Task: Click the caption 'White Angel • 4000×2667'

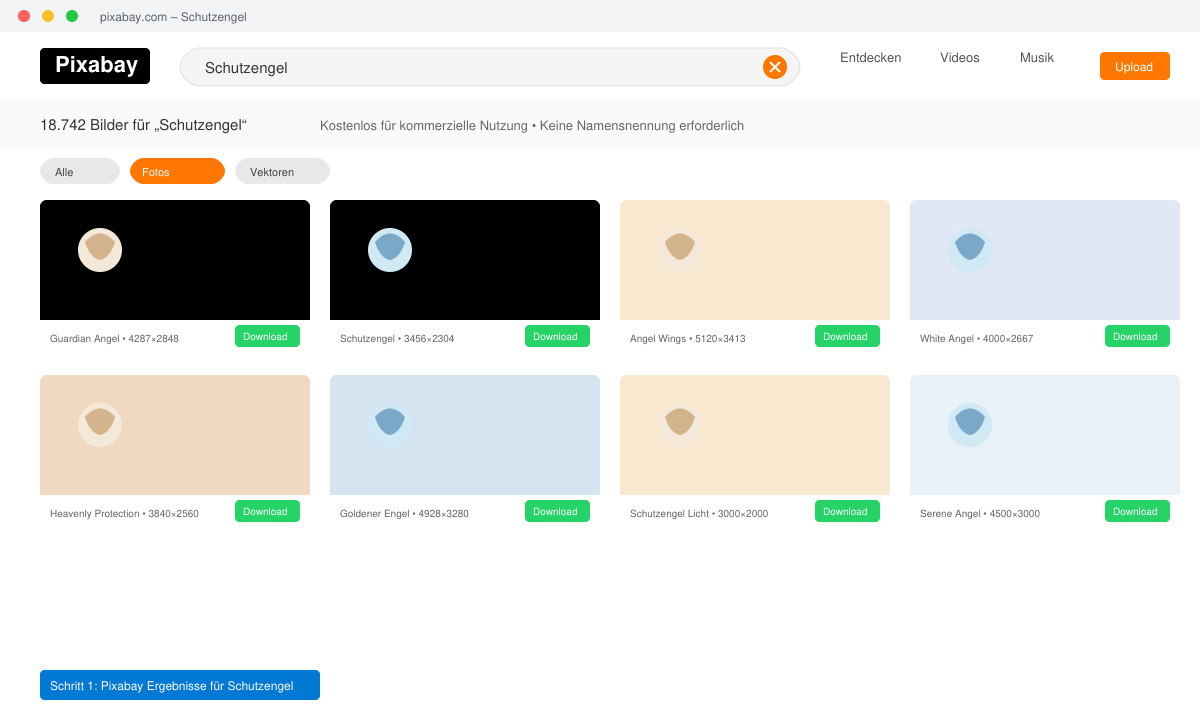Action: pos(976,339)
